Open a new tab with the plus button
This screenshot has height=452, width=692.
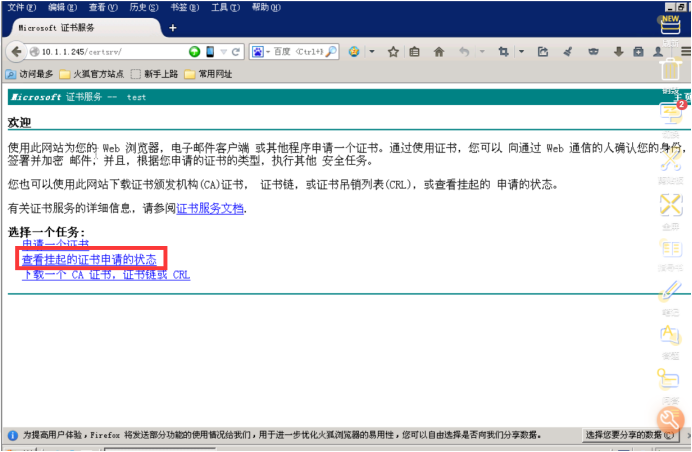173,28
